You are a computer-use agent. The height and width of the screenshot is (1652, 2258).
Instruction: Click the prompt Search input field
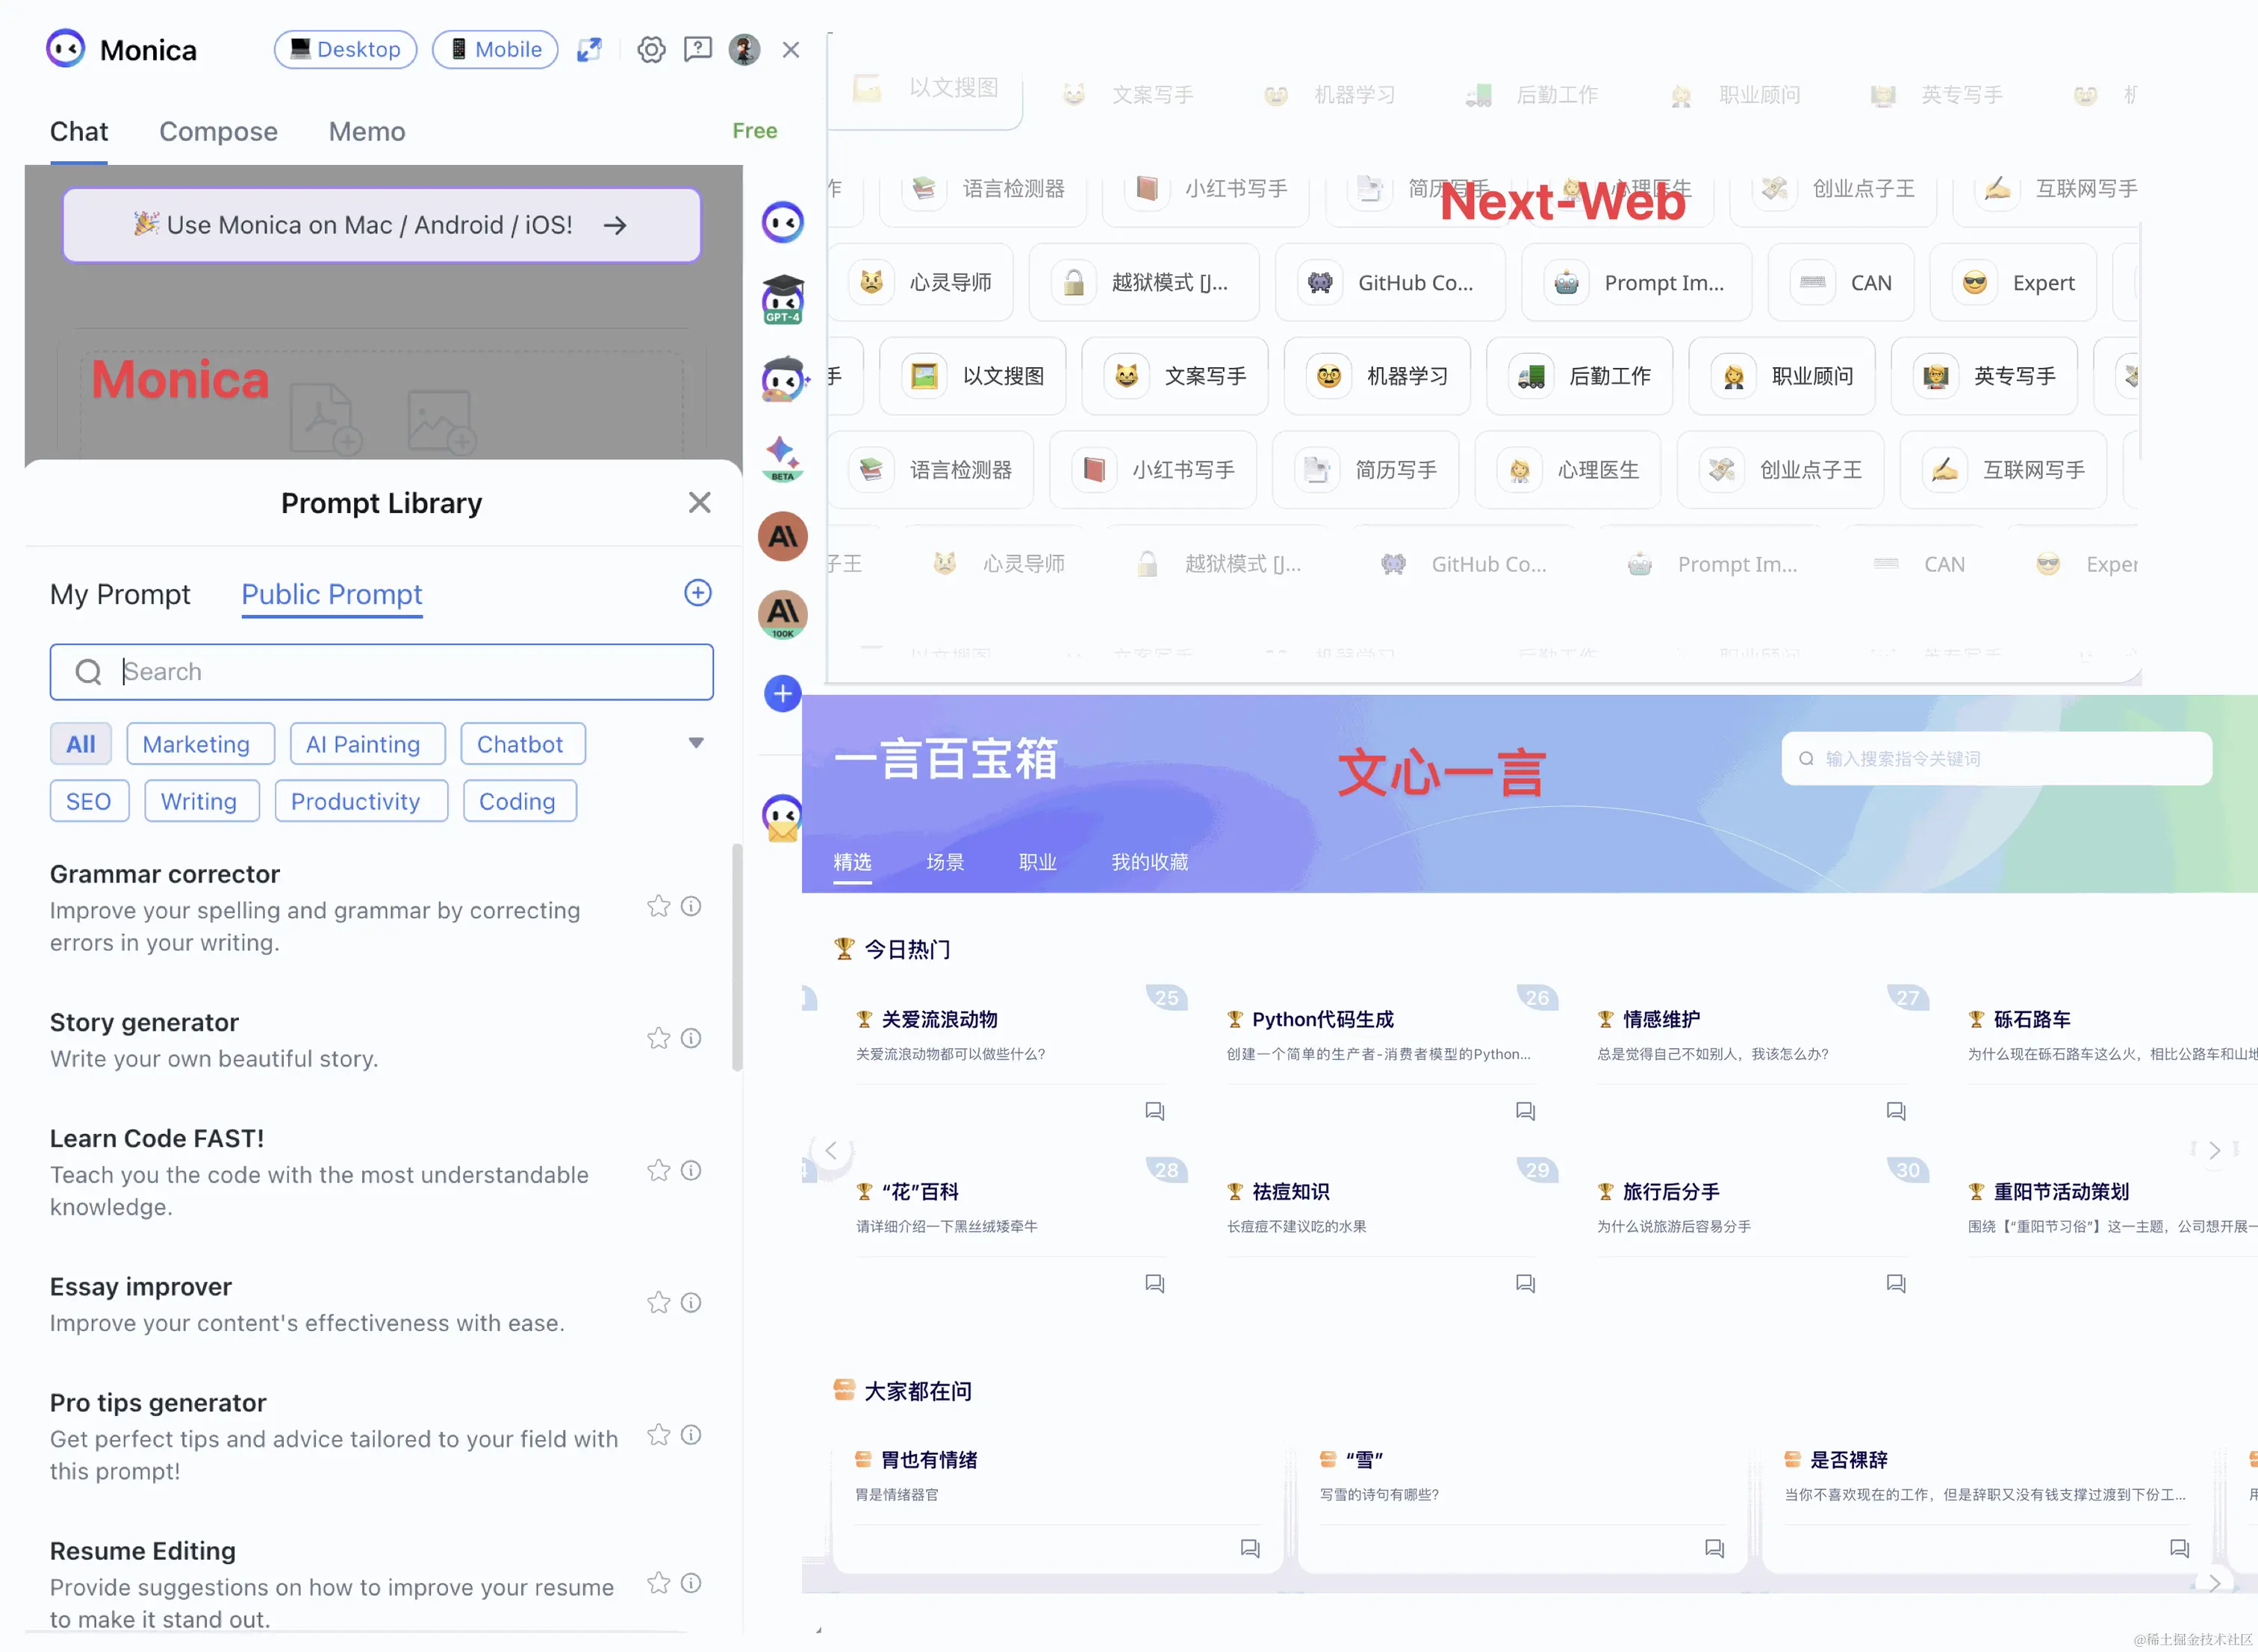[x=381, y=671]
